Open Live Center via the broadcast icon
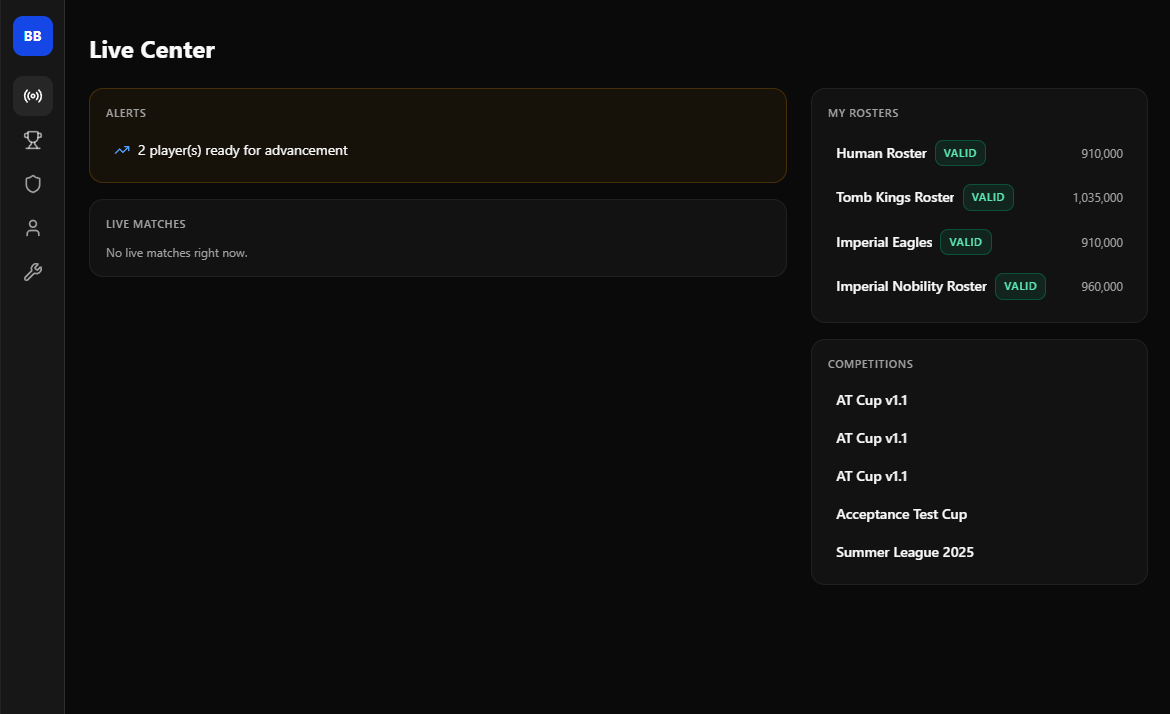1170x714 pixels. pos(32,96)
